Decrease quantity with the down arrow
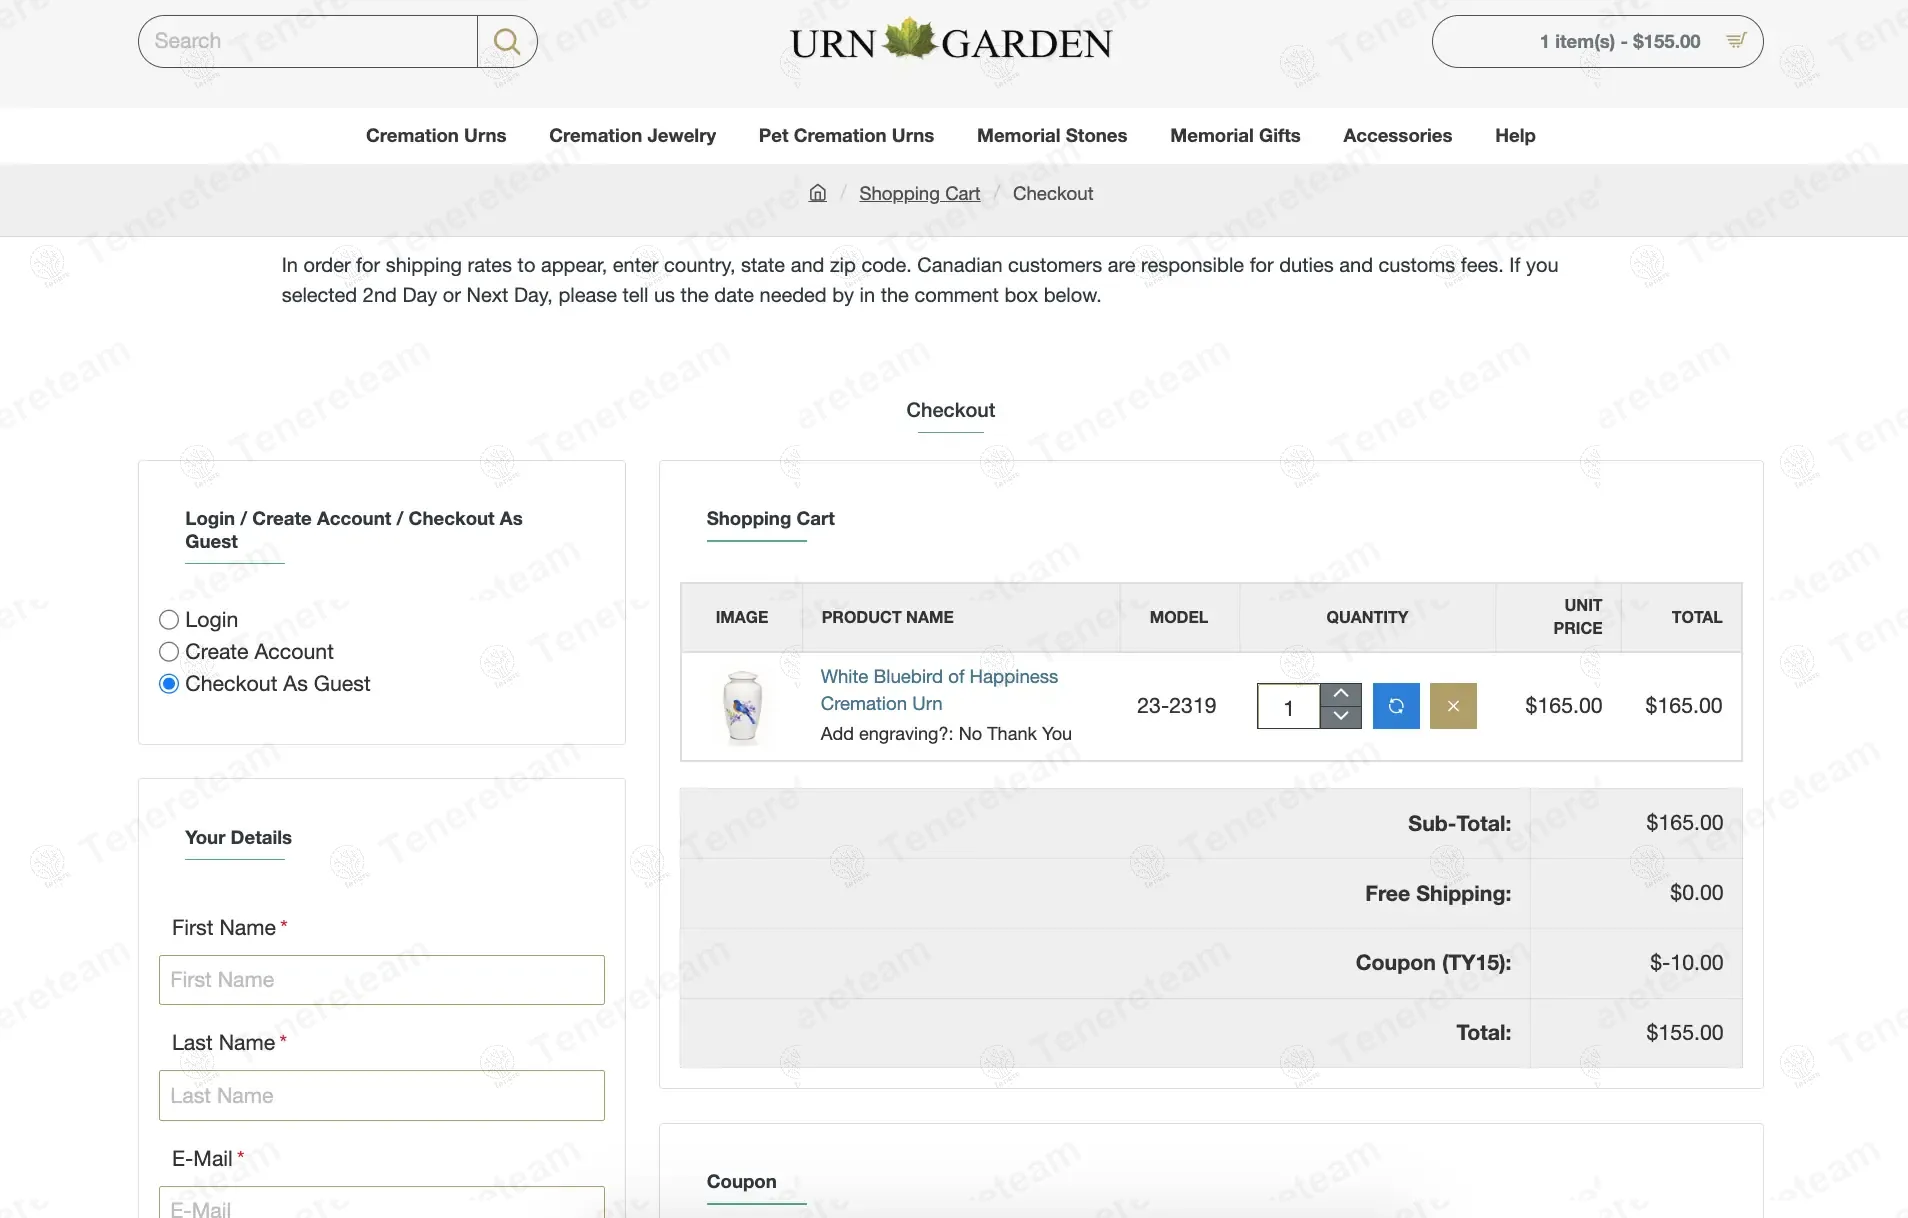 (x=1341, y=717)
